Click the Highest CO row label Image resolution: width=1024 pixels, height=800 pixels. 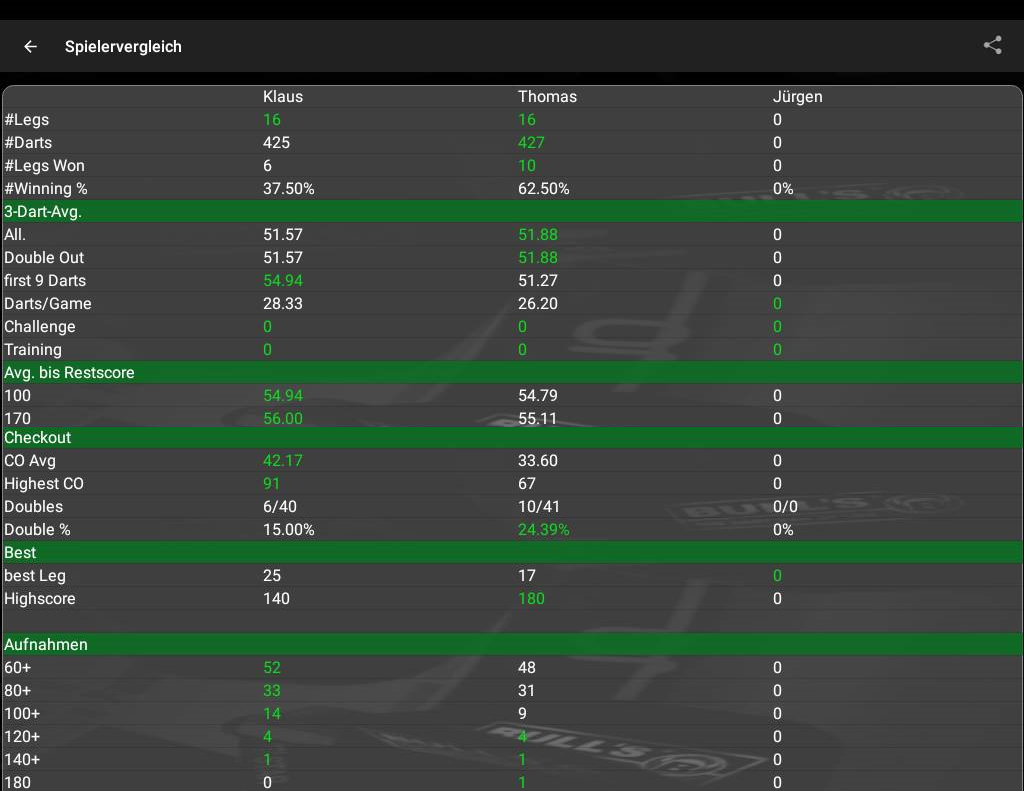point(44,484)
